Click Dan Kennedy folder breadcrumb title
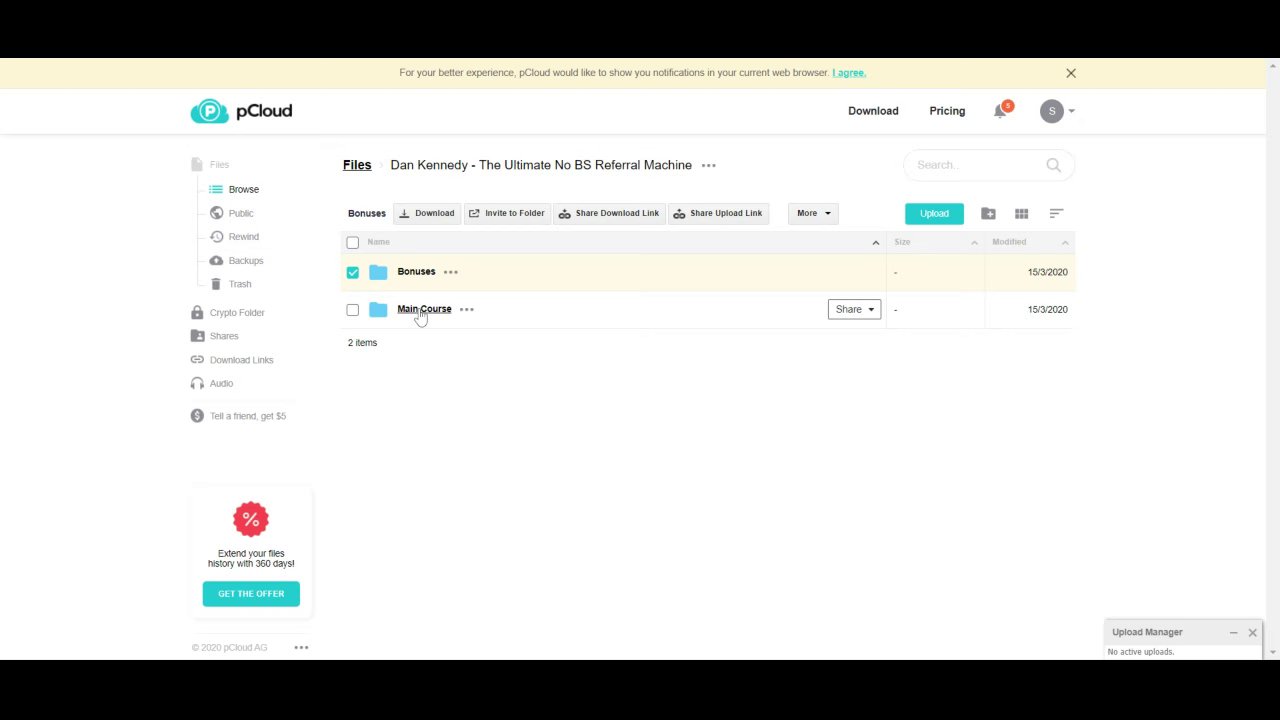 coord(541,165)
